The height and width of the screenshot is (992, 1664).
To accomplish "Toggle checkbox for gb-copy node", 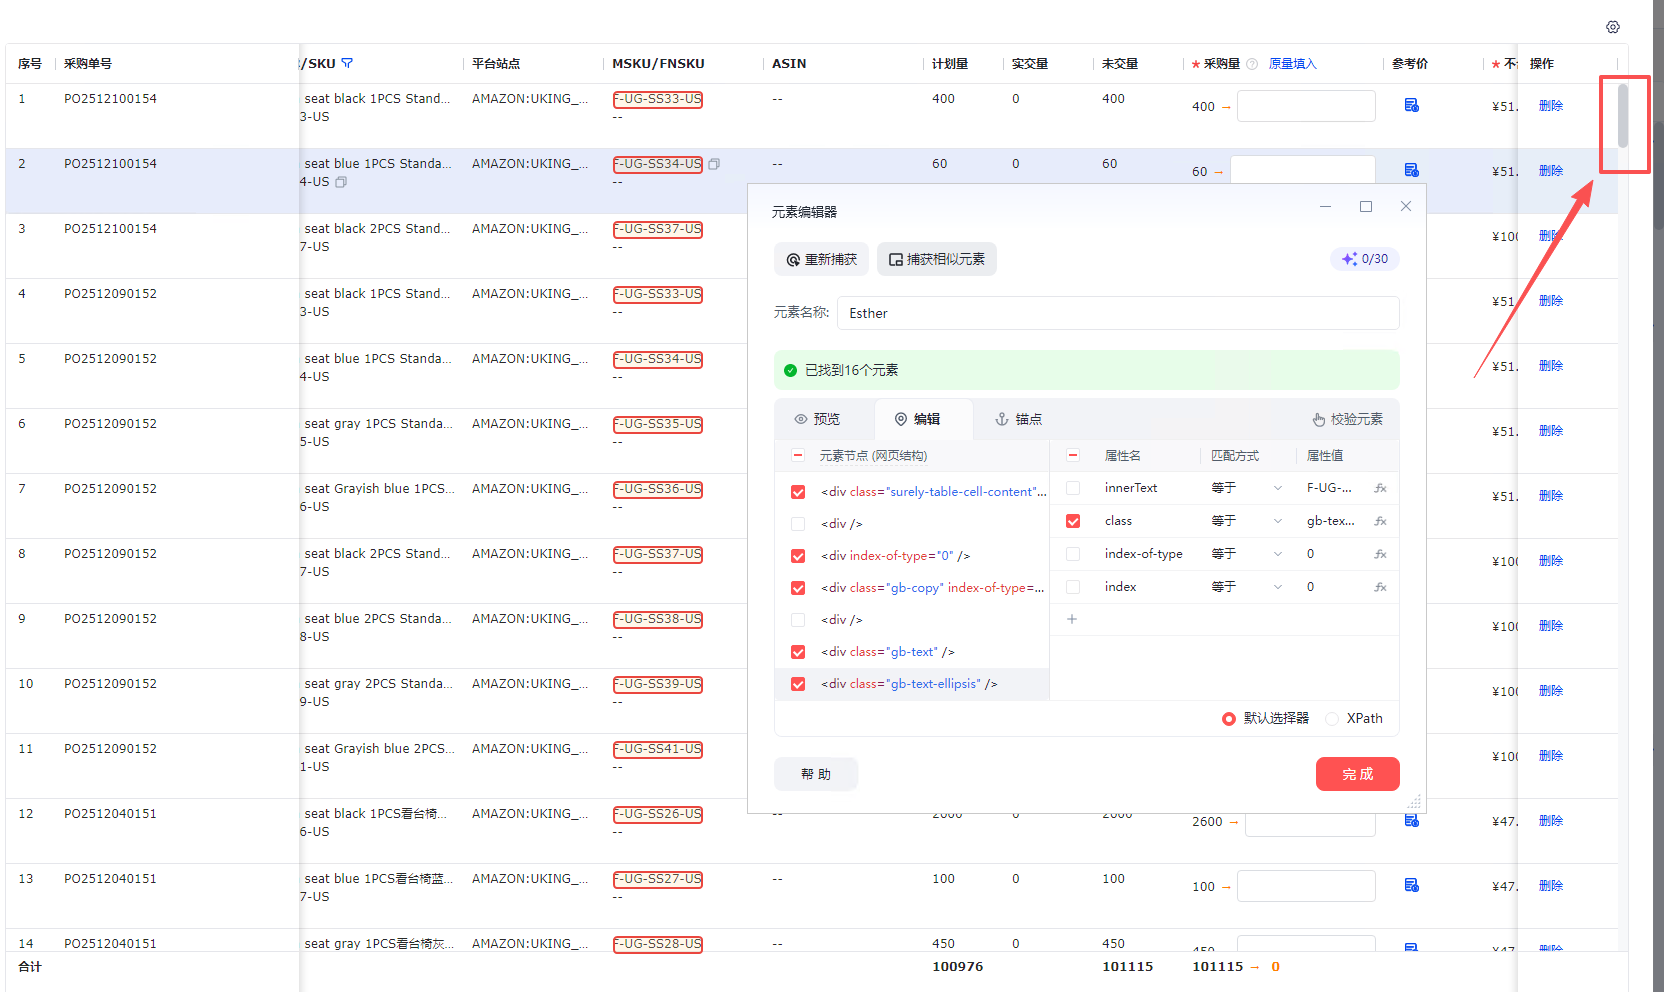I will [x=798, y=588].
